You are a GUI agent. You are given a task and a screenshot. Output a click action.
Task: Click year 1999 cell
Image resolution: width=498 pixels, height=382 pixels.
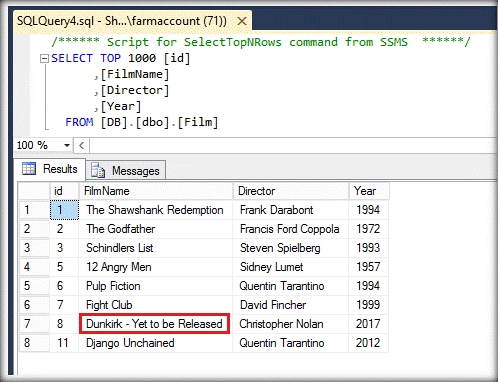[369, 305]
